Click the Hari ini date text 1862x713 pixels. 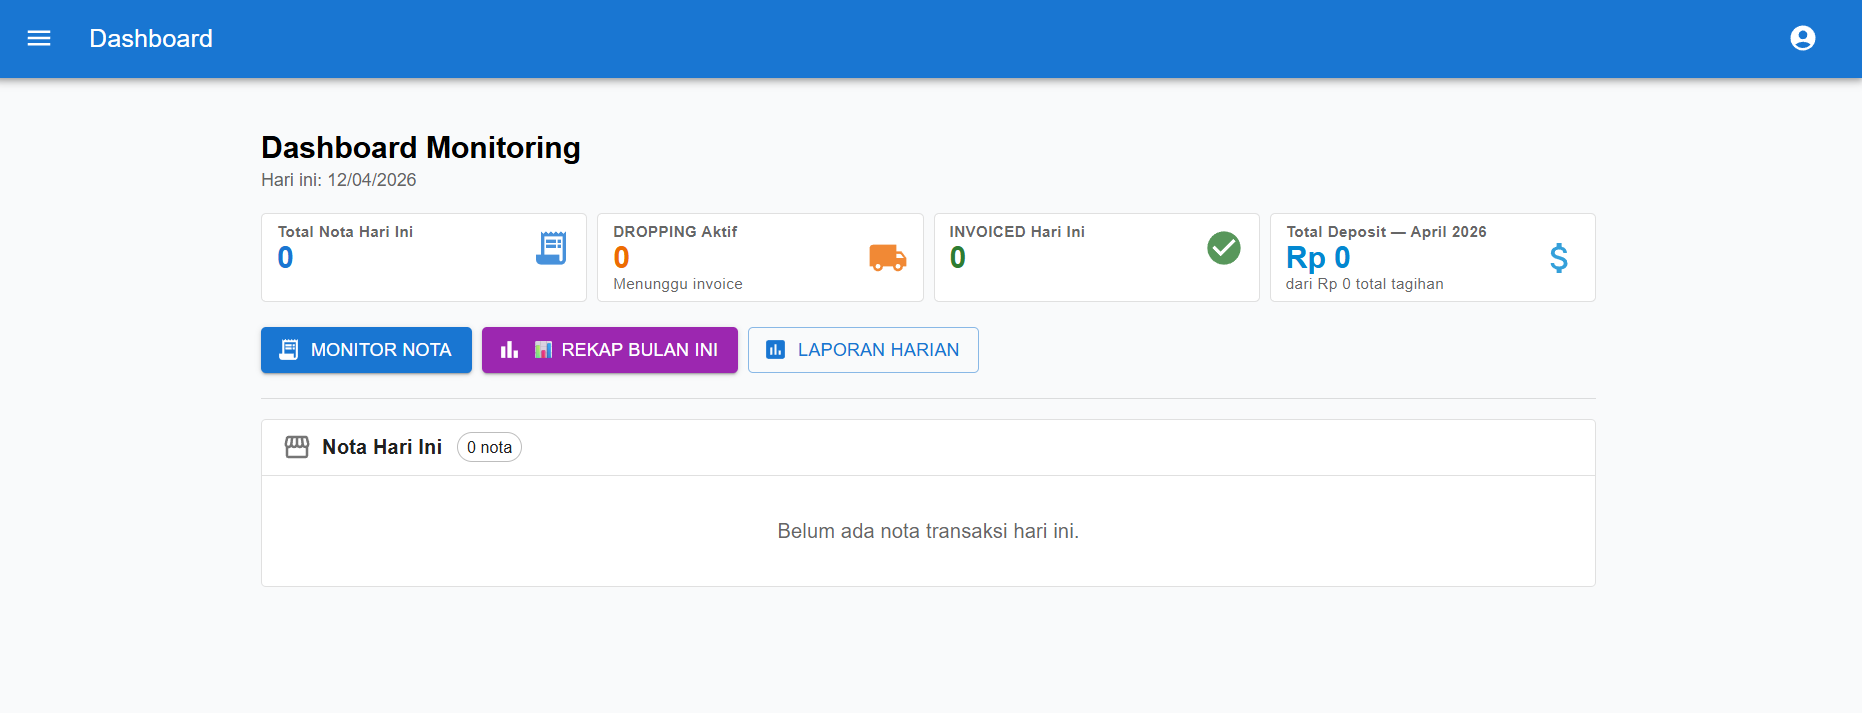click(x=338, y=180)
